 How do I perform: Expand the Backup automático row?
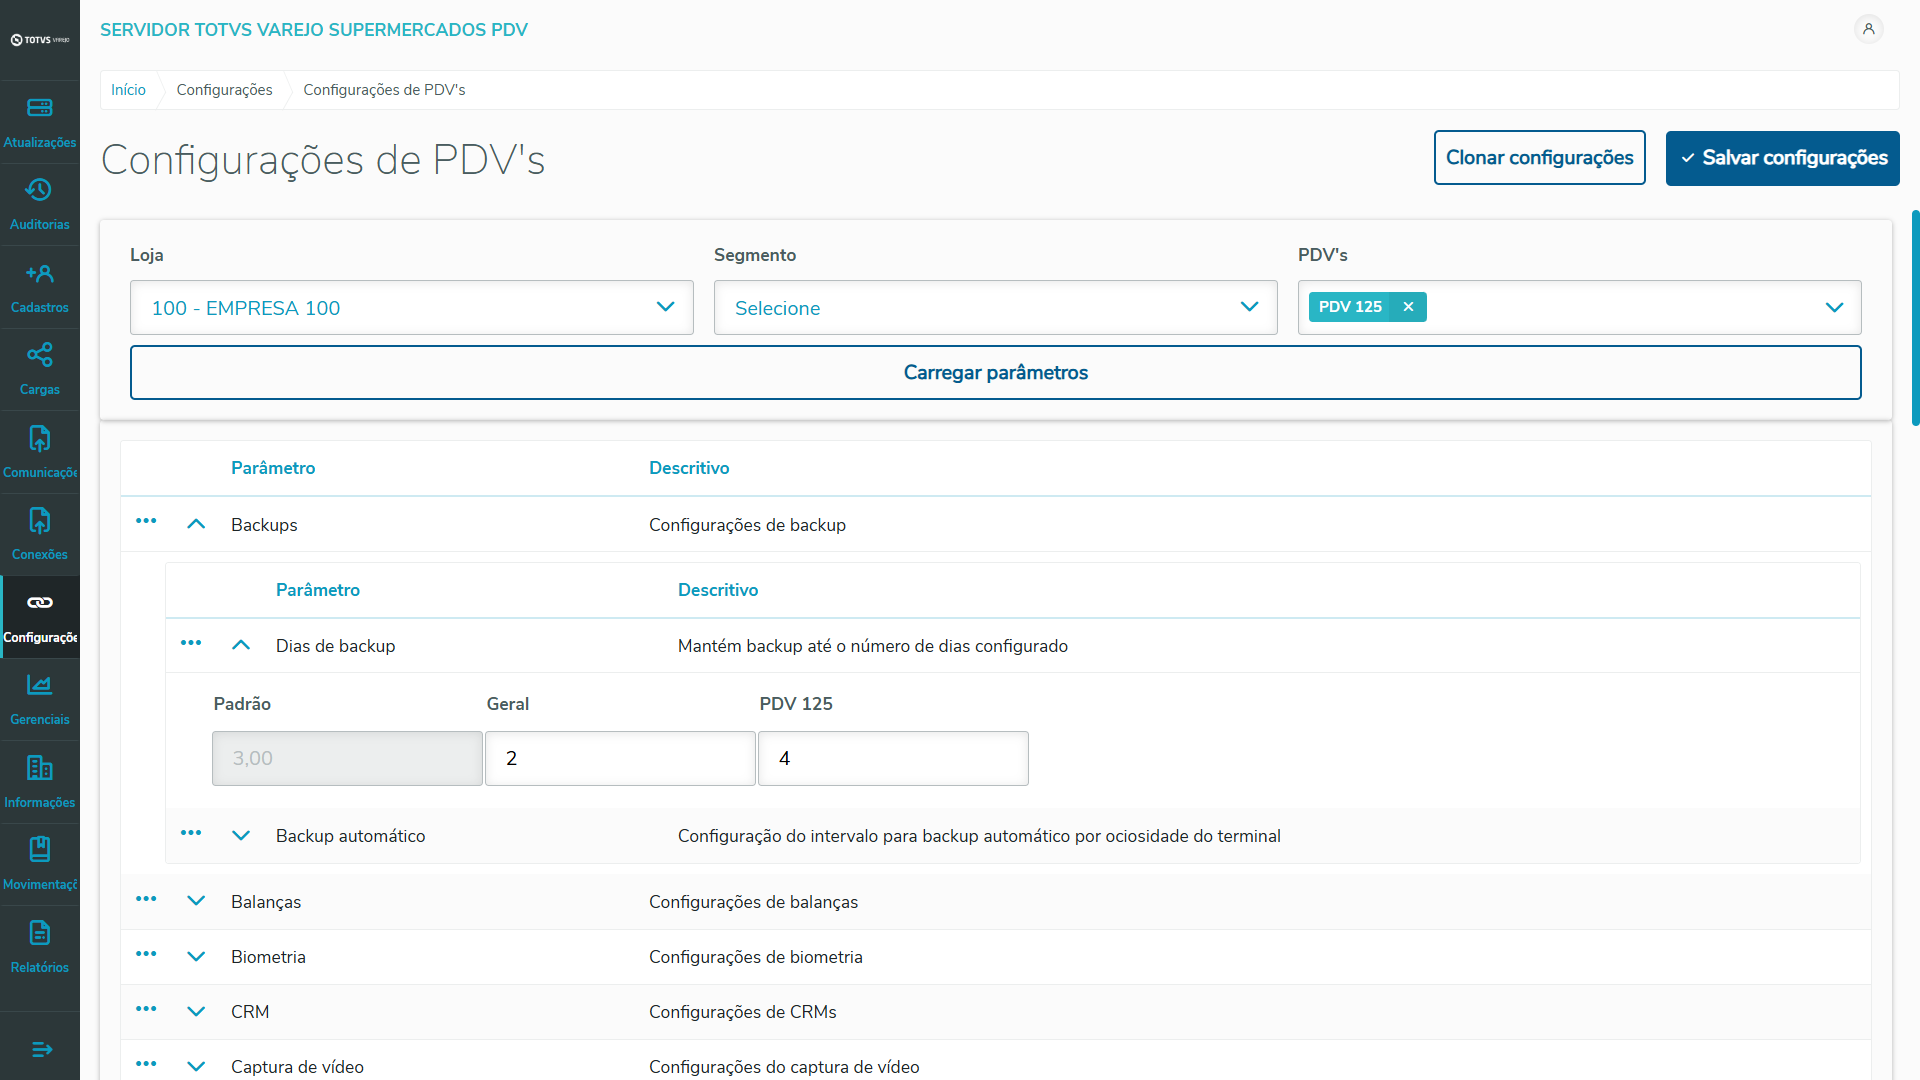pyautogui.click(x=241, y=836)
